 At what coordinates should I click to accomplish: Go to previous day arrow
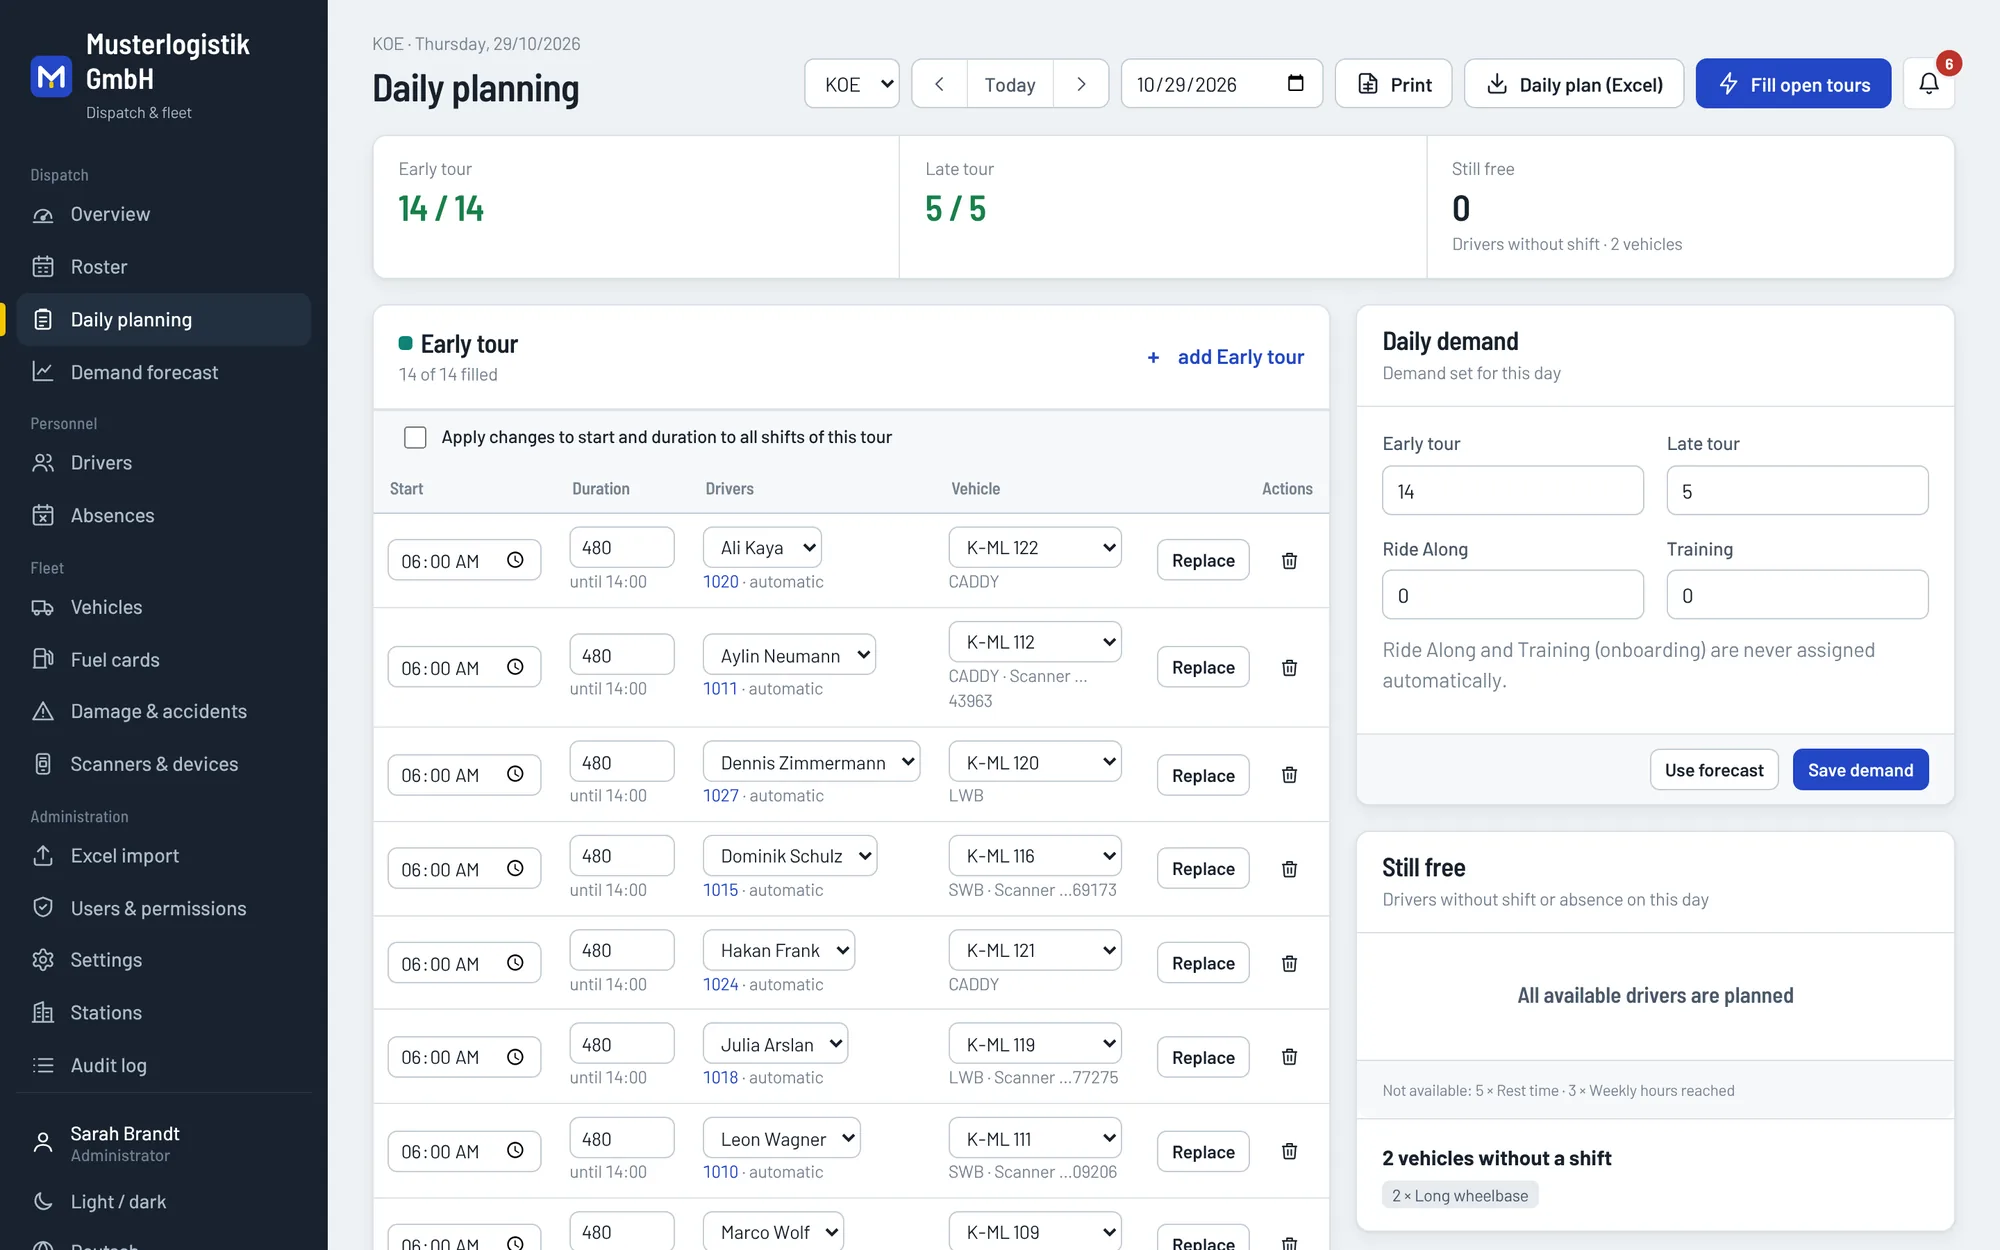(939, 84)
